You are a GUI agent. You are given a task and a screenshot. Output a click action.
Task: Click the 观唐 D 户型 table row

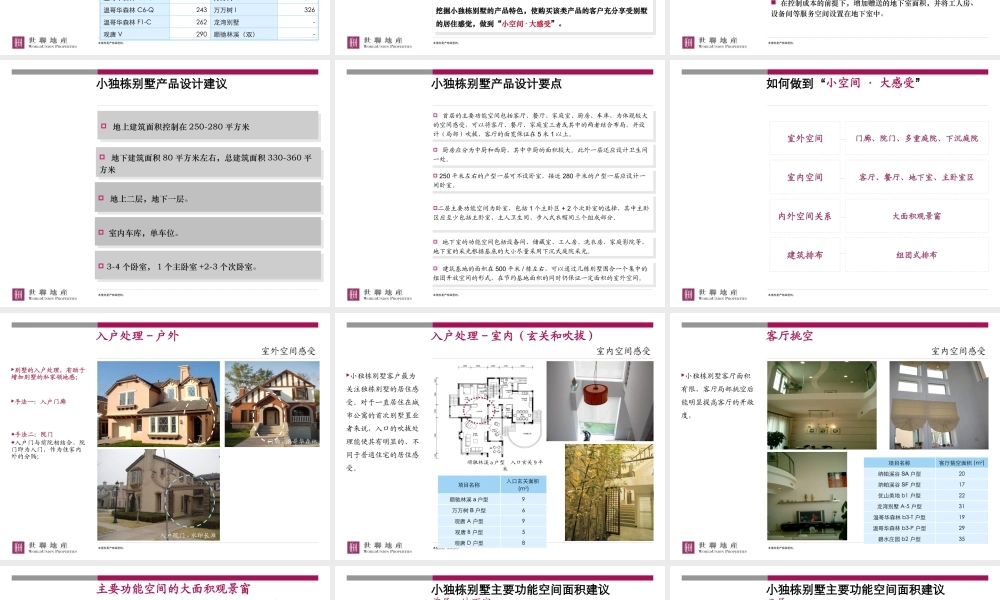[x=492, y=543]
